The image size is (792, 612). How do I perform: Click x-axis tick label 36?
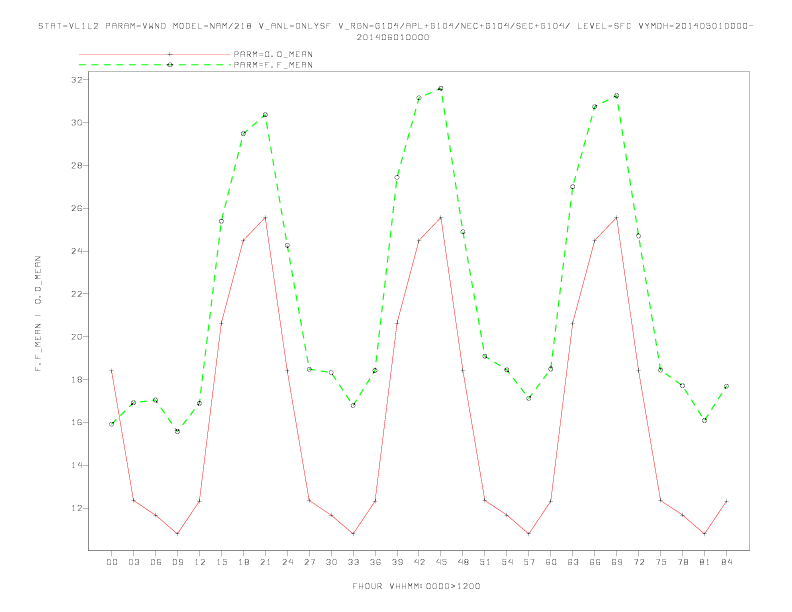(x=375, y=562)
